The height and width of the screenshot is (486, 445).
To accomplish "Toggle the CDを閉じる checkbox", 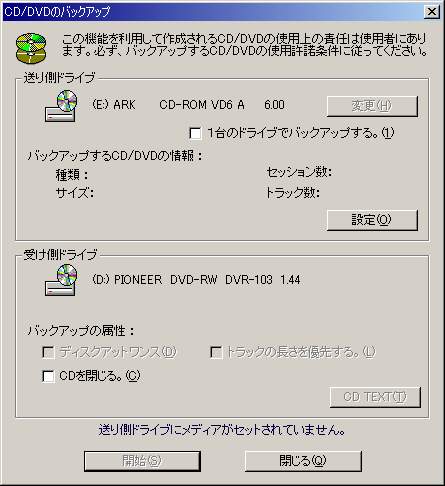I will click(x=49, y=376).
